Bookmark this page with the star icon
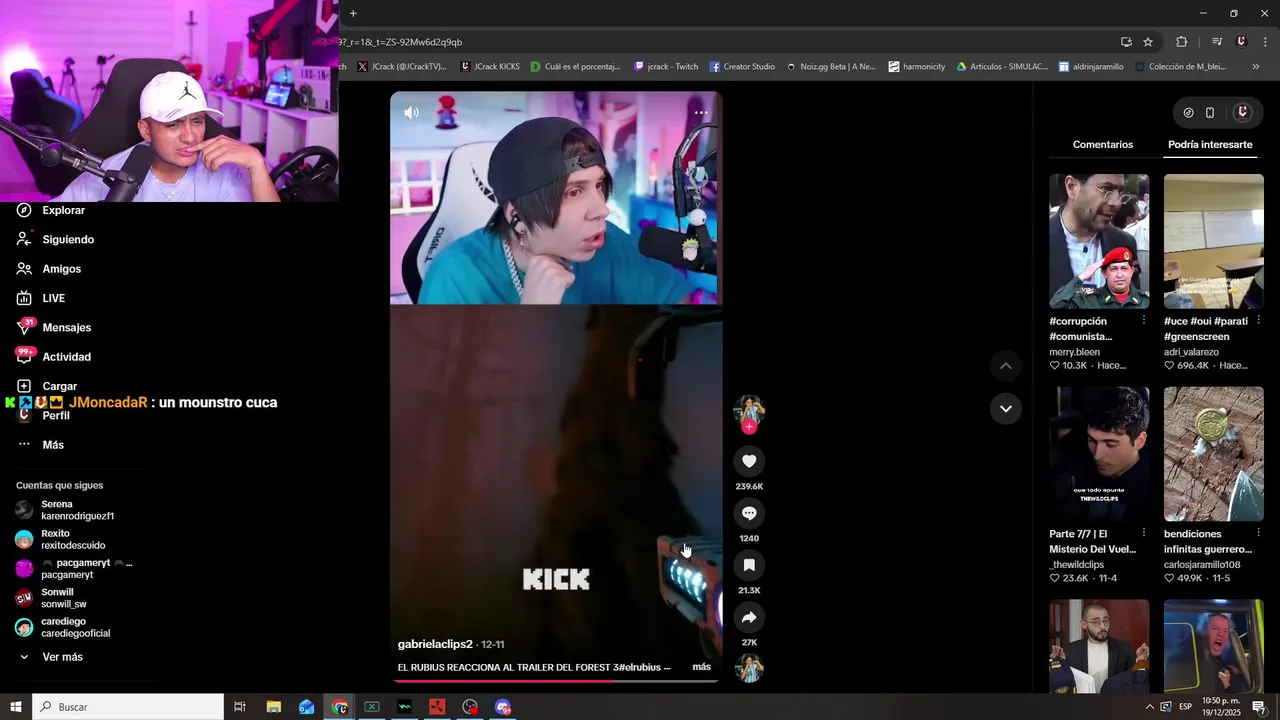Viewport: 1280px width, 720px height. point(1148,42)
